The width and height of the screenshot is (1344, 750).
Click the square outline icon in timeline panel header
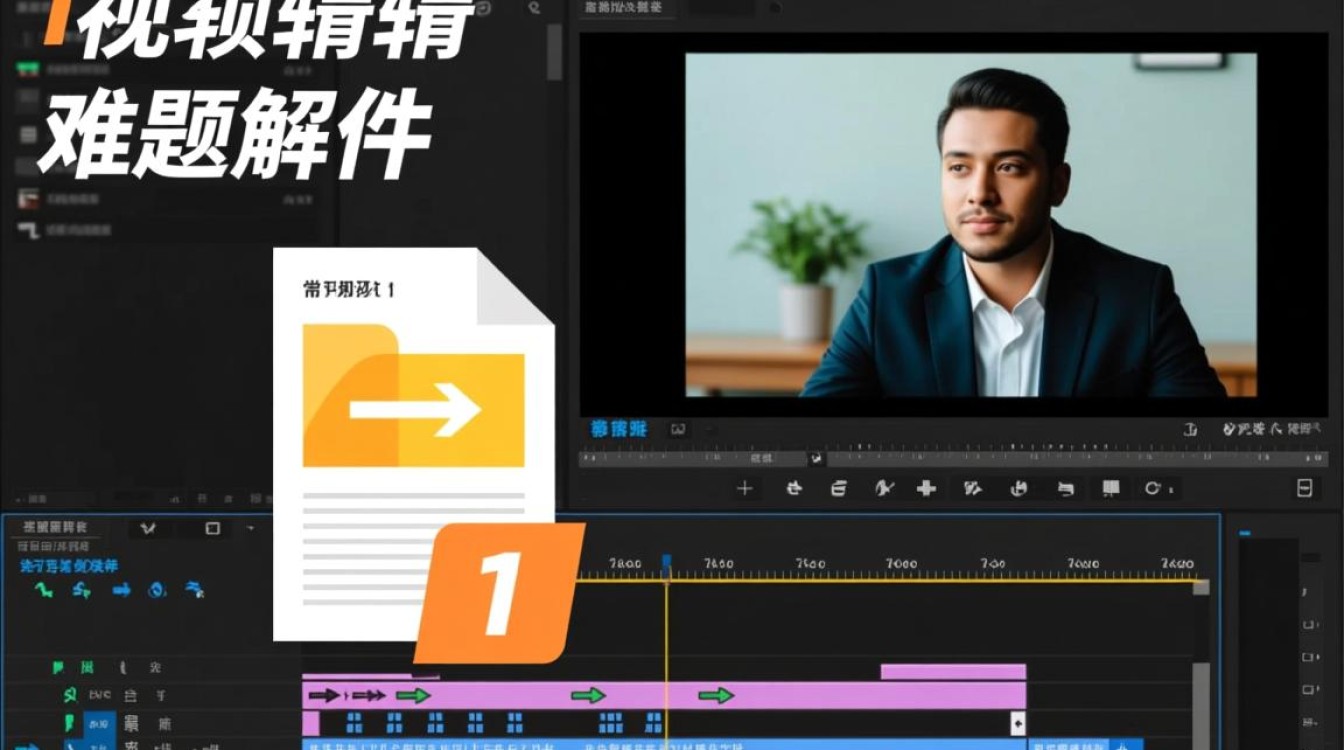click(x=212, y=528)
